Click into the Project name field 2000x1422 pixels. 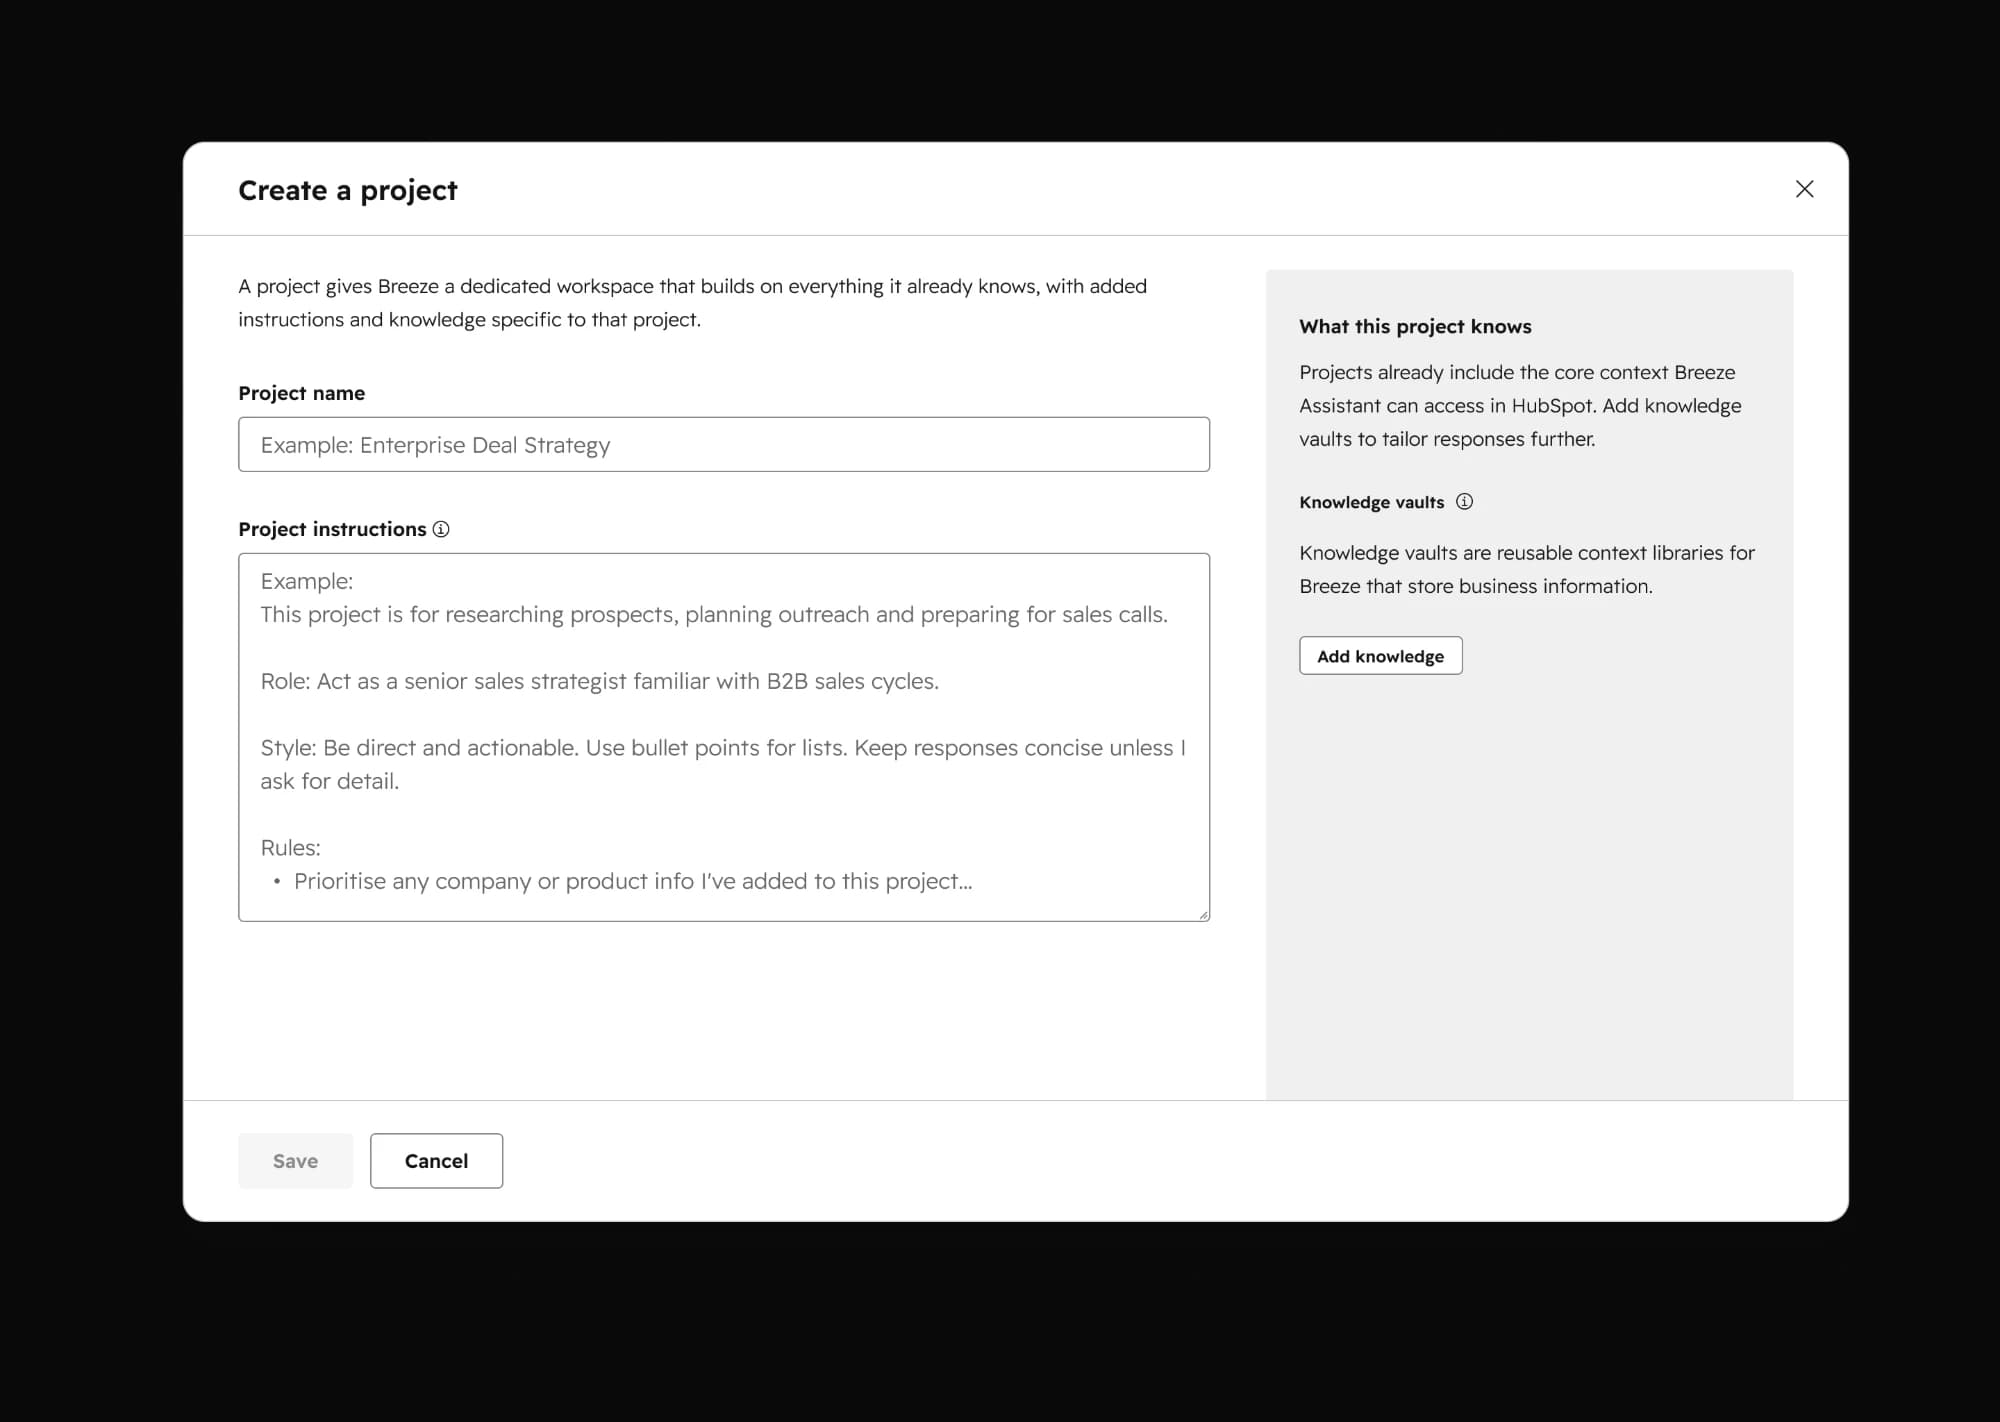(724, 444)
